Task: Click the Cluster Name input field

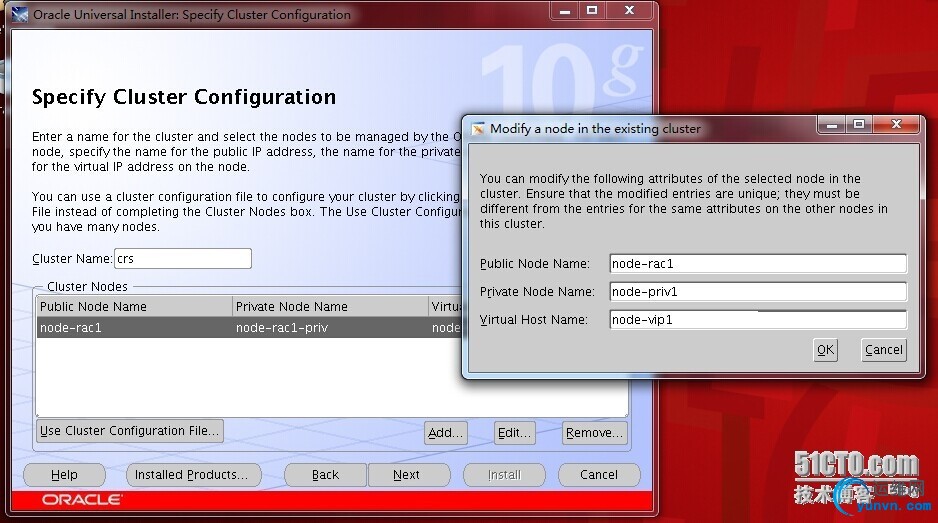Action: 182,259
